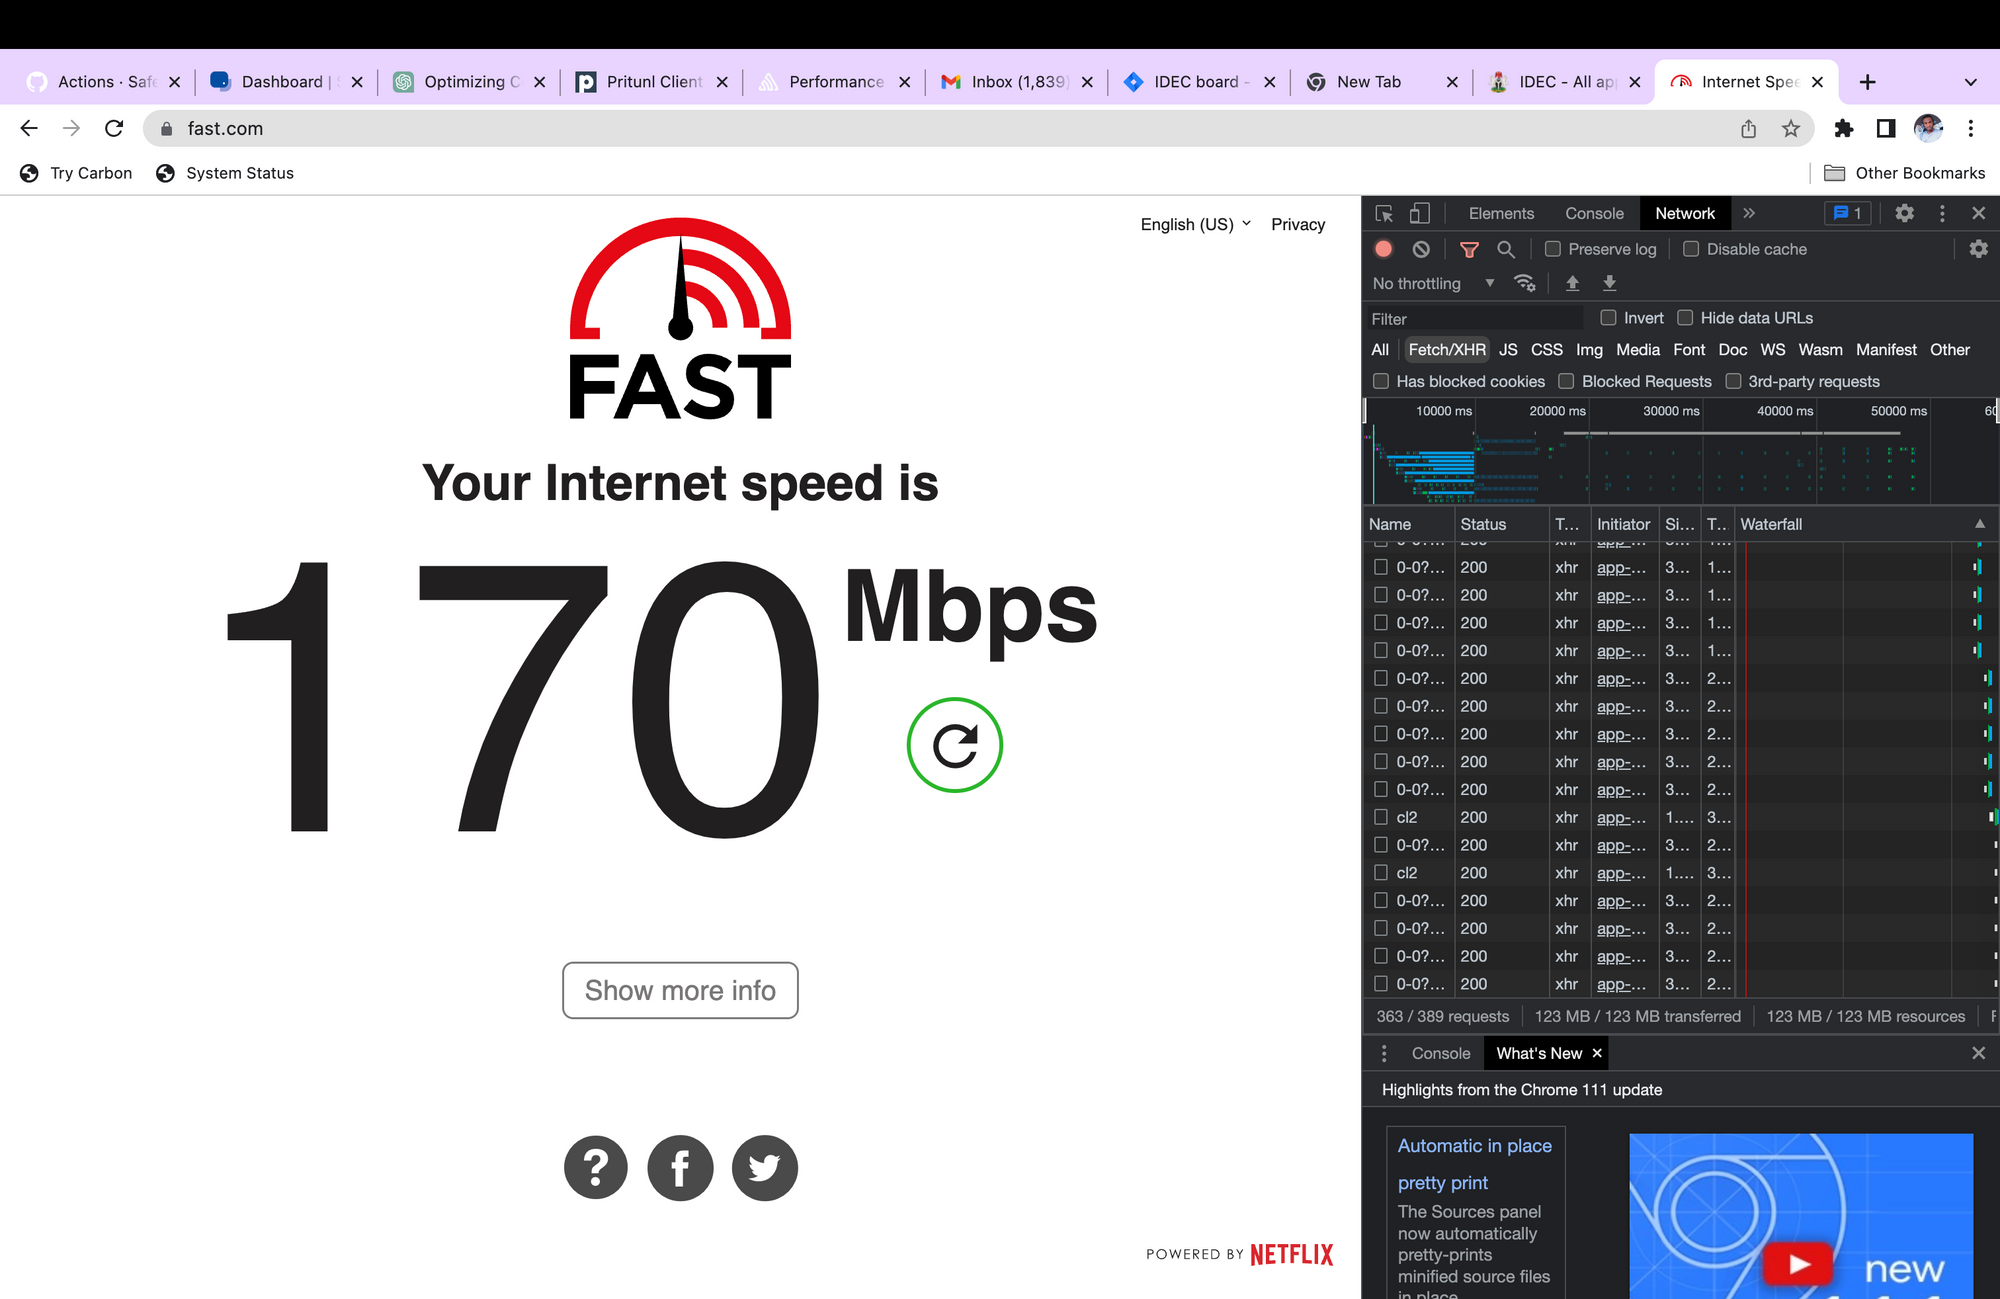Go back to previous page arrow
The width and height of the screenshot is (2000, 1299).
tap(29, 128)
